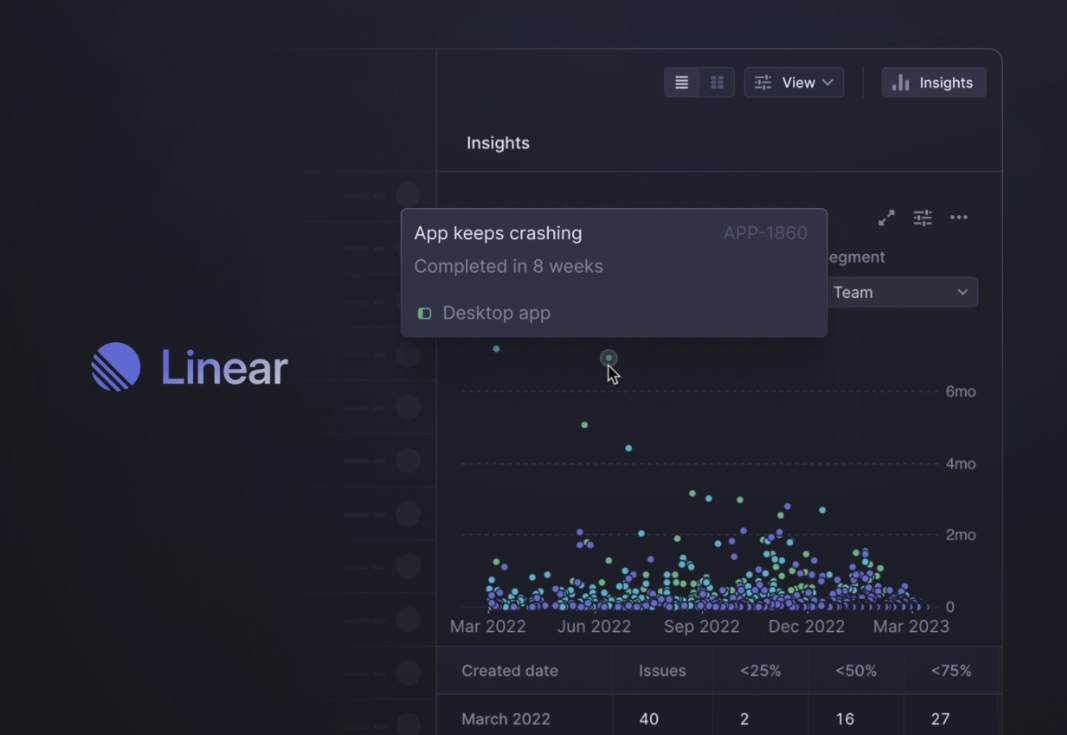Click the <25% column header
Image resolution: width=1067 pixels, height=735 pixels.
760,670
